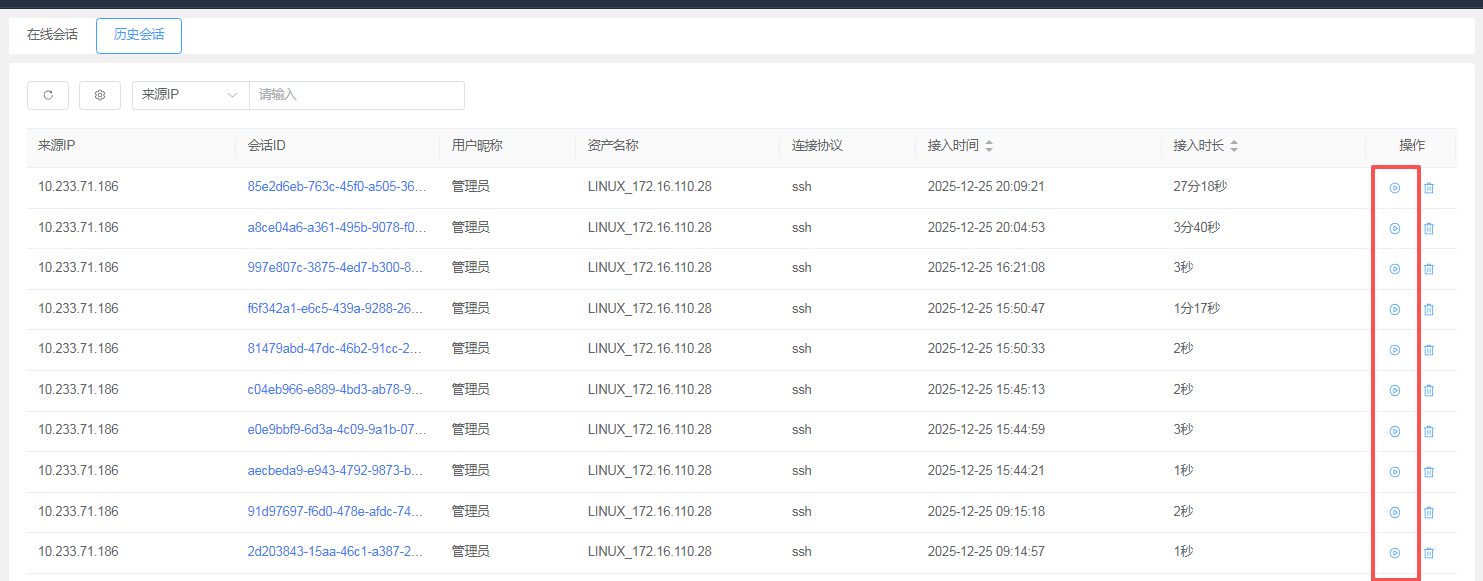Delete session 91d97697 record

pyautogui.click(x=1429, y=512)
